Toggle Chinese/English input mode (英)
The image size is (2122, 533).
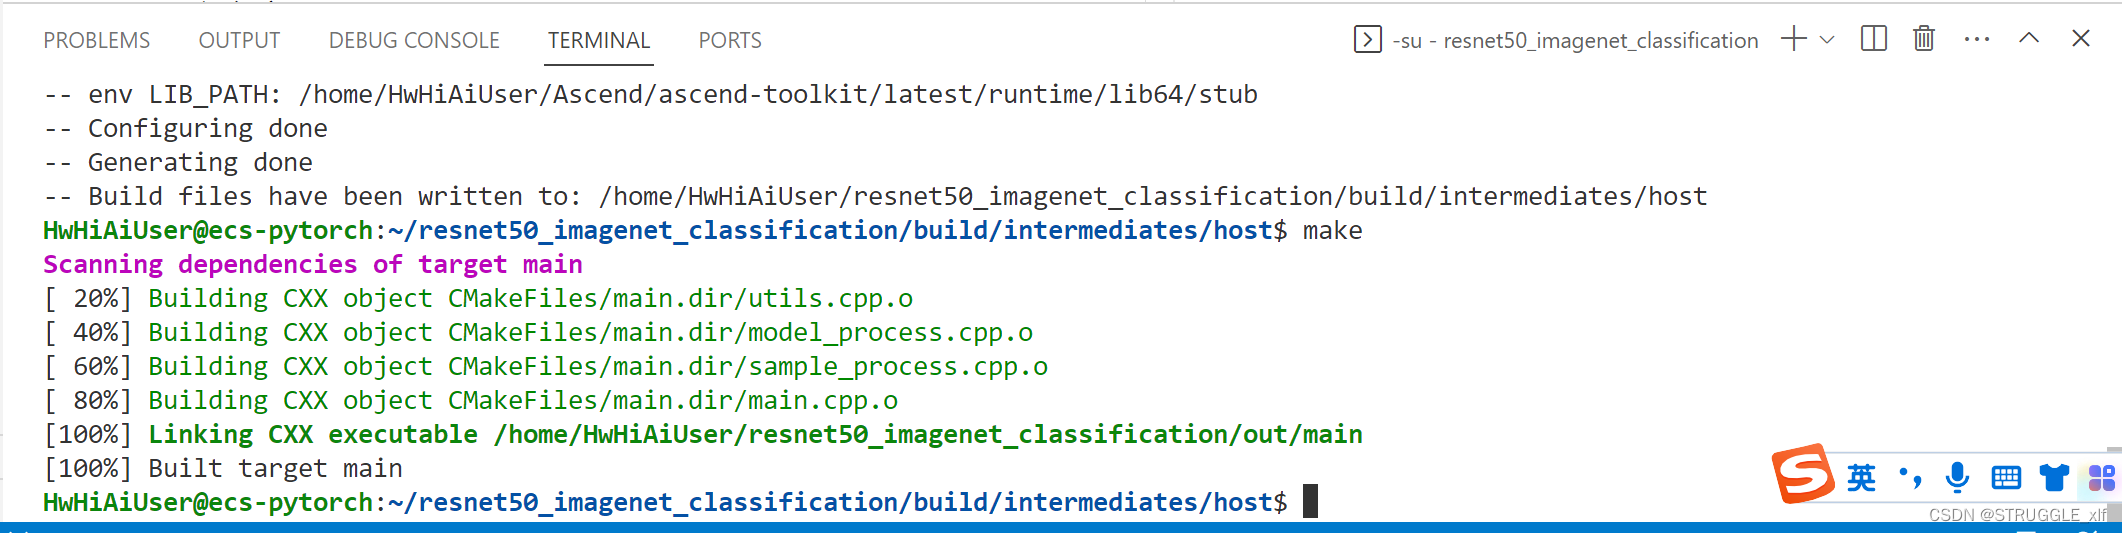pyautogui.click(x=1861, y=478)
